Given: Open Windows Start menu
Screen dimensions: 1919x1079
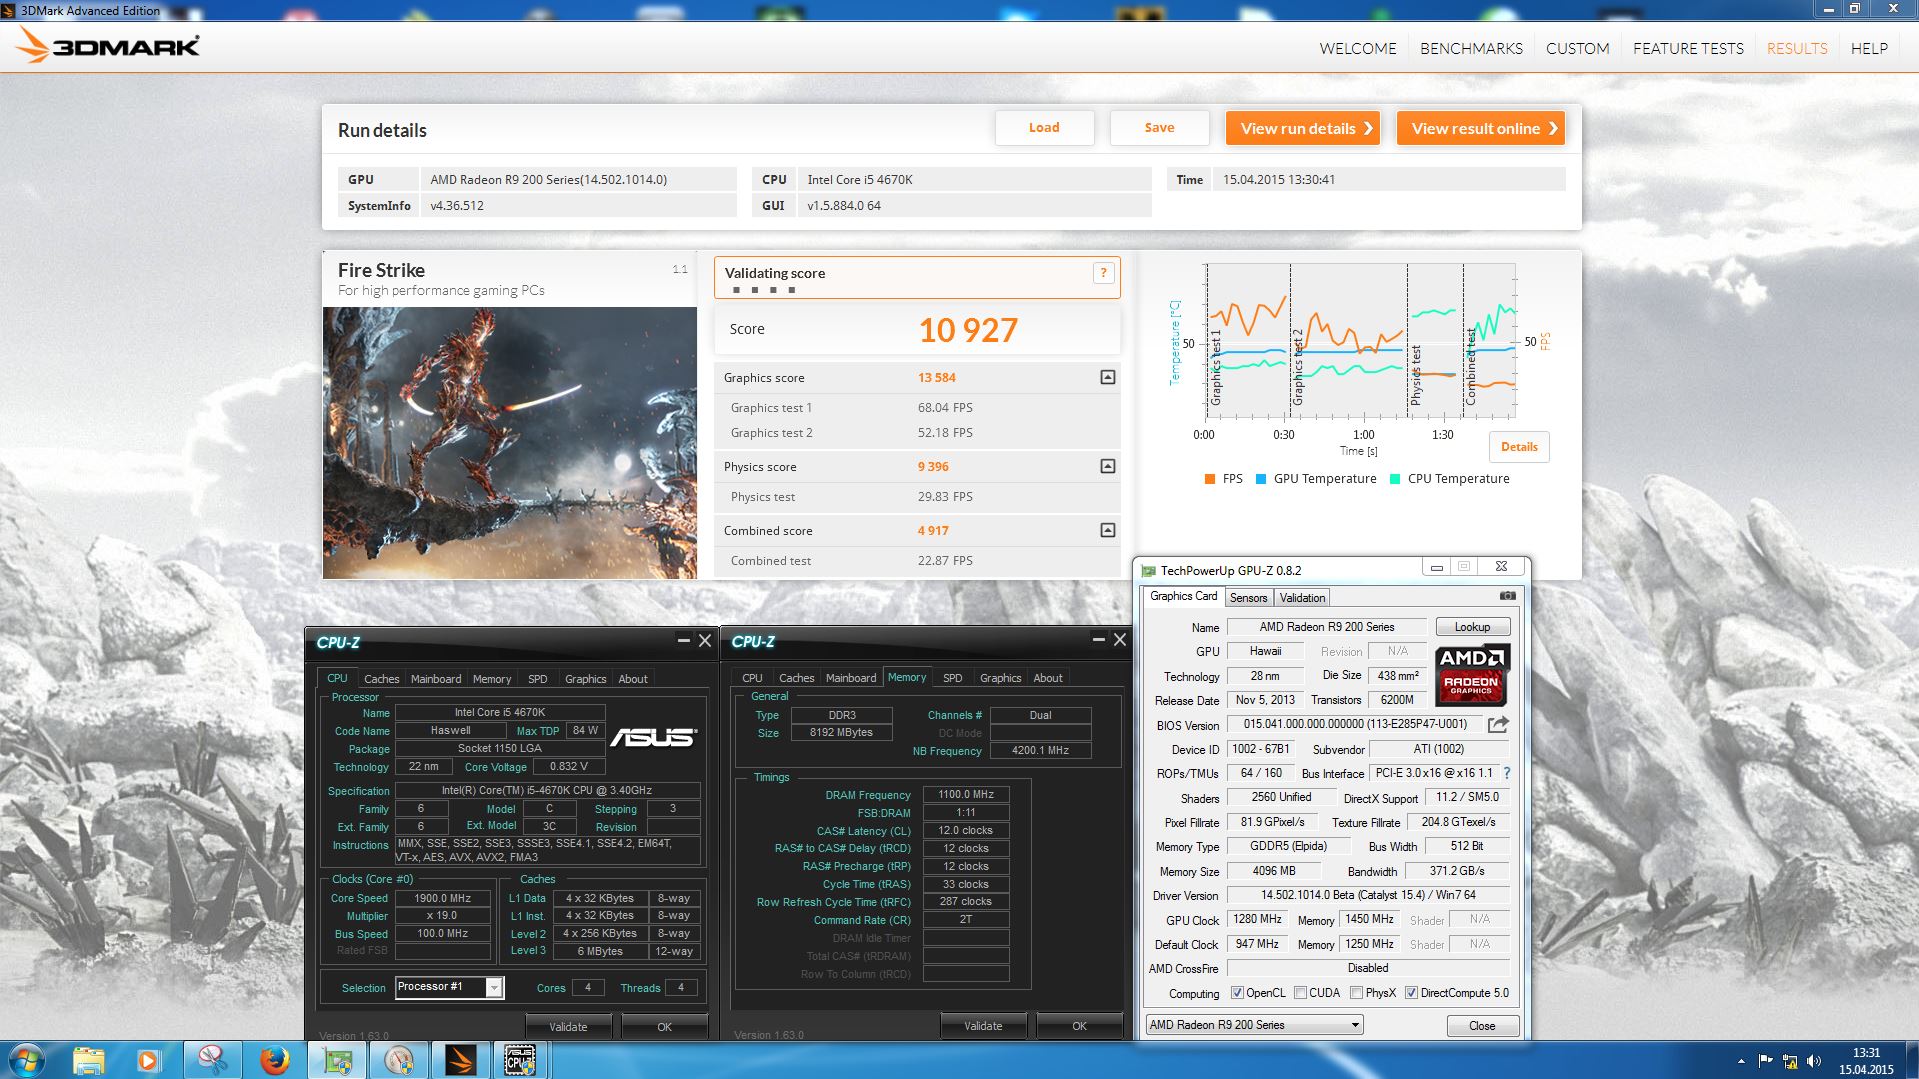Looking at the screenshot, I should (26, 1060).
